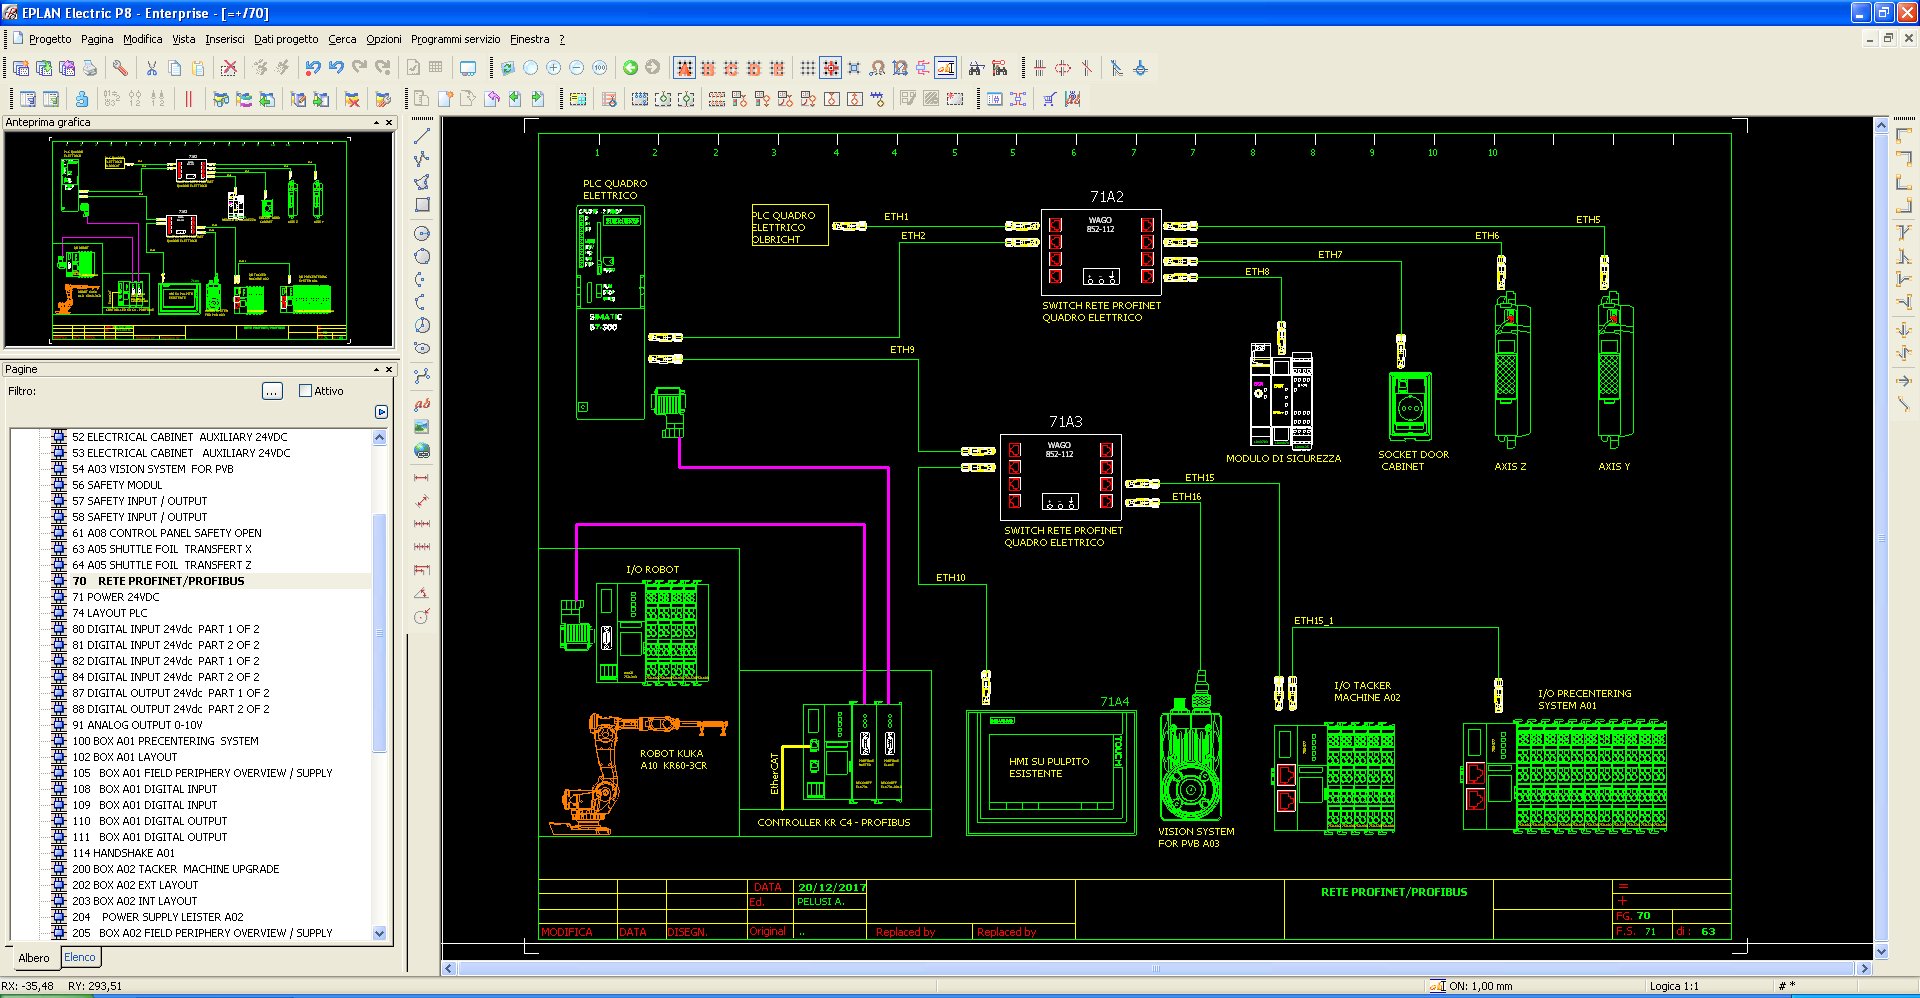This screenshot has width=1920, height=998.
Task: Select the Rectangle drawing tool
Action: (x=422, y=205)
